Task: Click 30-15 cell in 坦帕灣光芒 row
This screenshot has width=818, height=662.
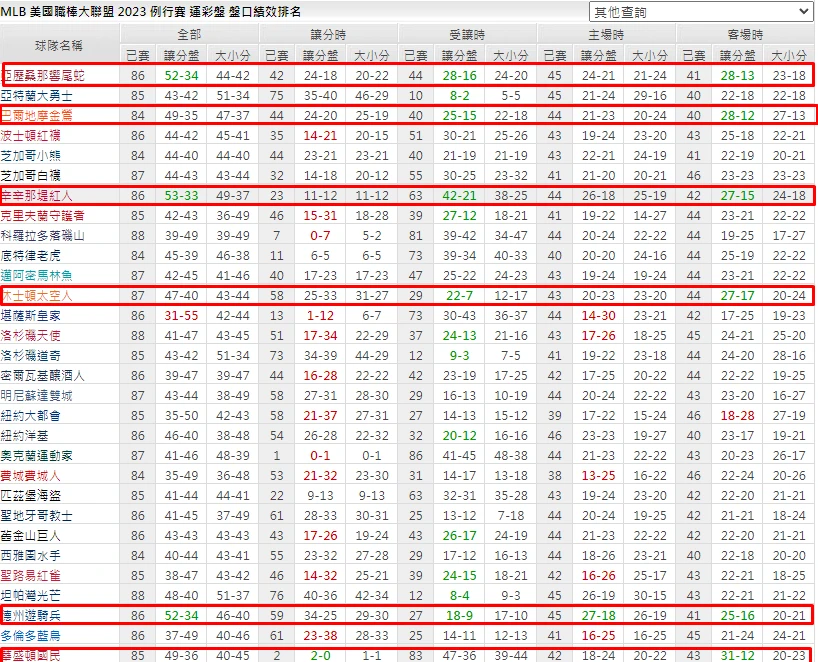Action: 650,596
